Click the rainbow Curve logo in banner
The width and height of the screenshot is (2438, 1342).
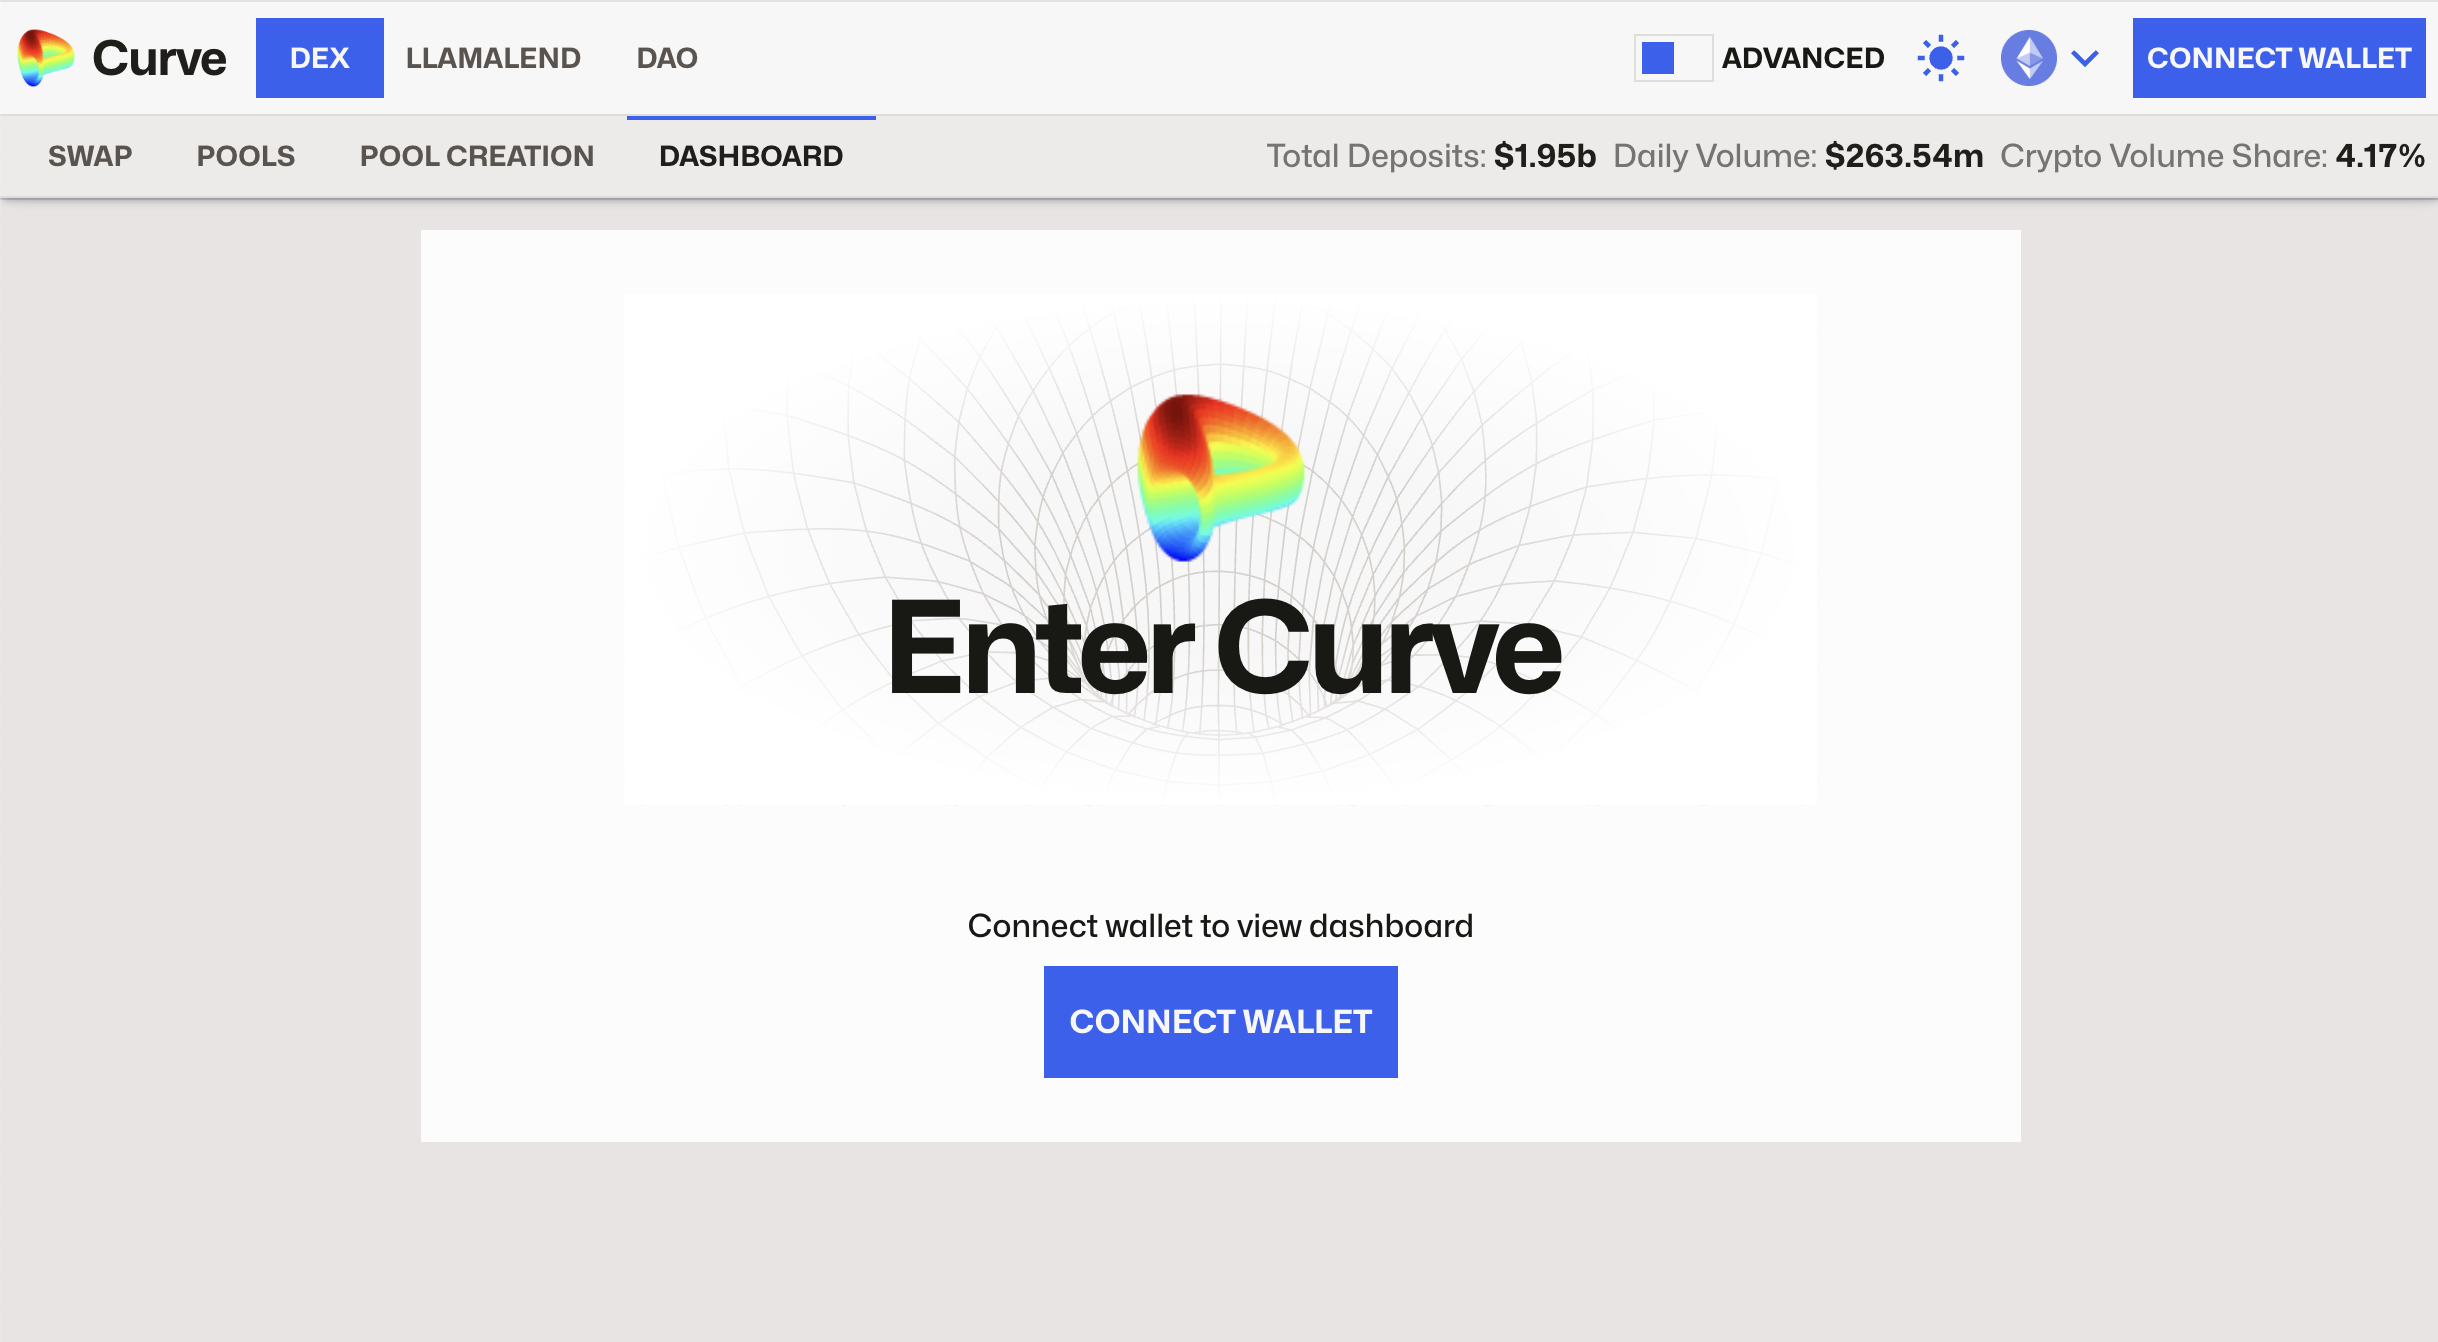1219,477
